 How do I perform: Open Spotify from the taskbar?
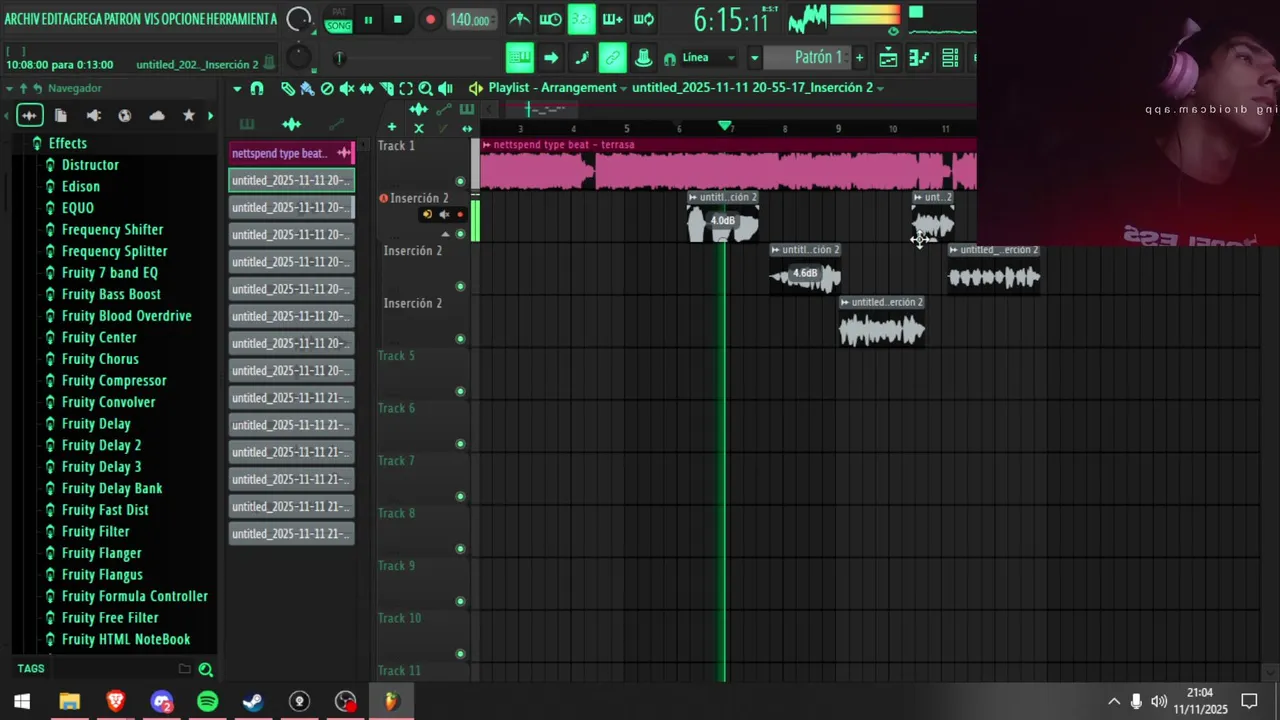click(x=207, y=702)
